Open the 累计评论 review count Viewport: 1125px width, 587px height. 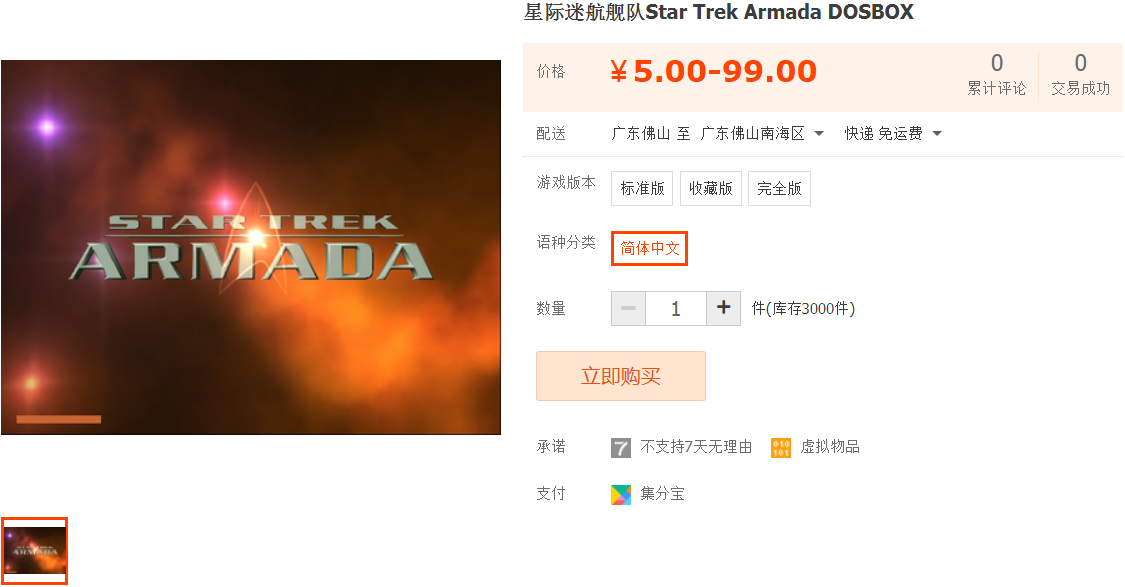(x=997, y=74)
